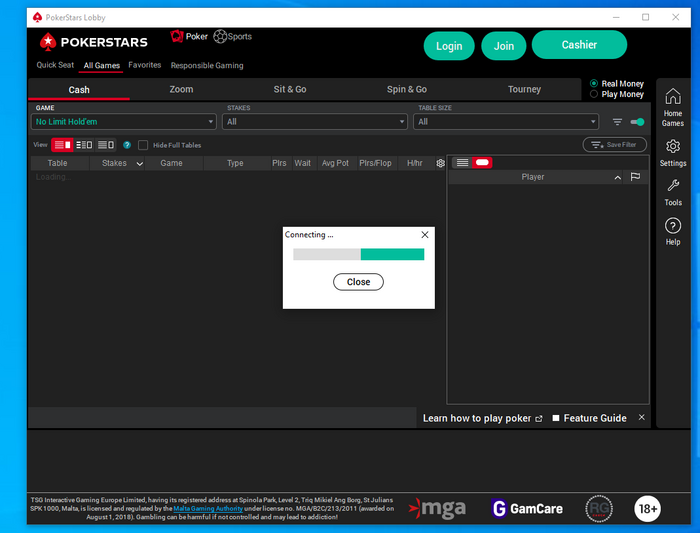Sort by Game column header

tap(171, 163)
